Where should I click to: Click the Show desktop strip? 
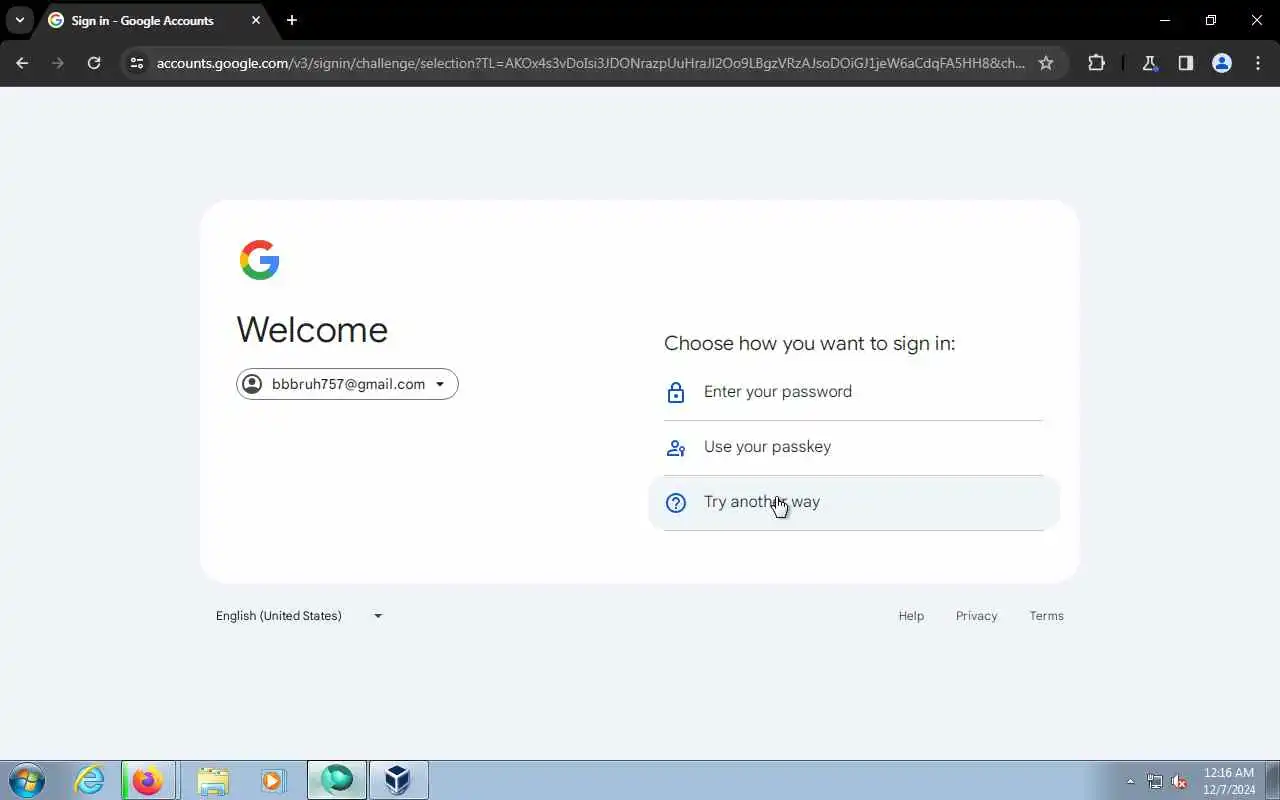[1273, 780]
